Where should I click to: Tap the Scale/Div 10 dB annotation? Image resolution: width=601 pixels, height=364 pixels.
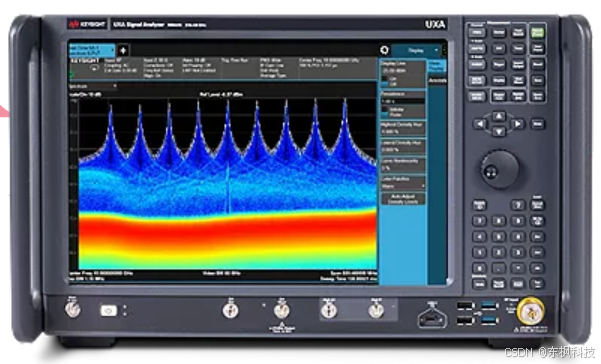[85, 94]
